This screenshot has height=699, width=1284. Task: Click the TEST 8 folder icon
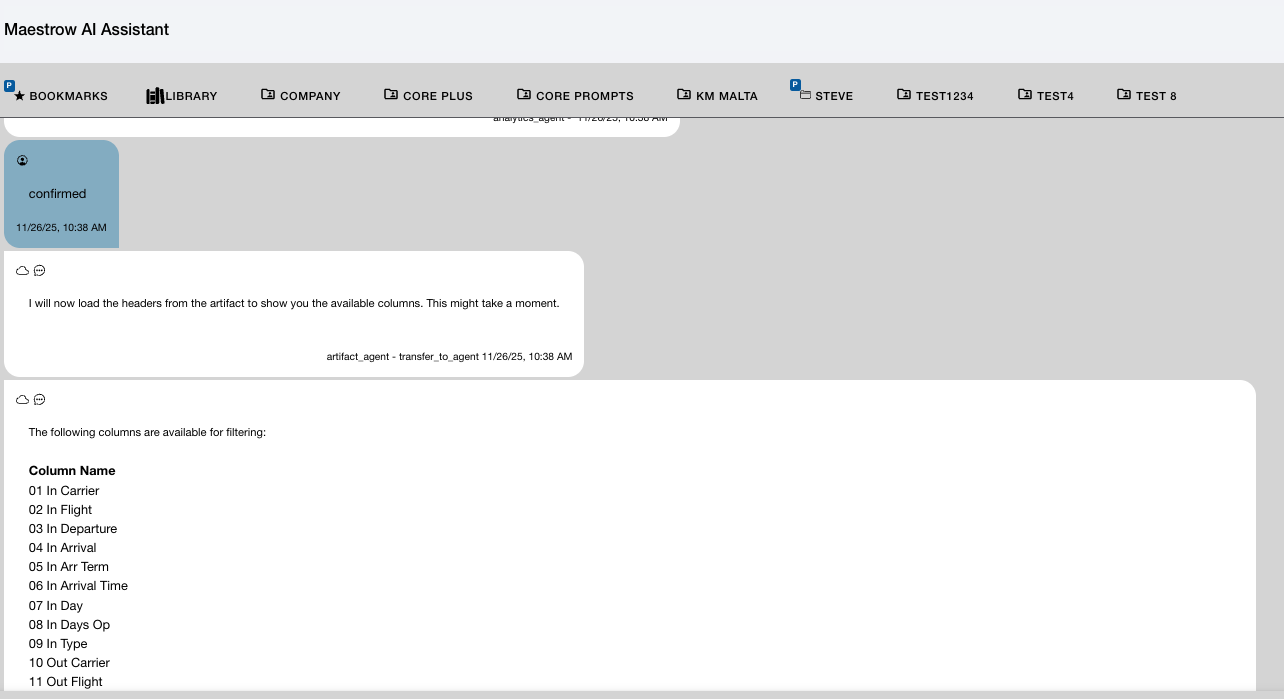coord(1124,94)
